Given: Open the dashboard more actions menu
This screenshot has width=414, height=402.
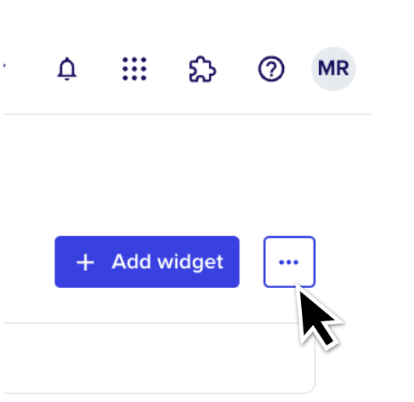Looking at the screenshot, I should coord(289,262).
